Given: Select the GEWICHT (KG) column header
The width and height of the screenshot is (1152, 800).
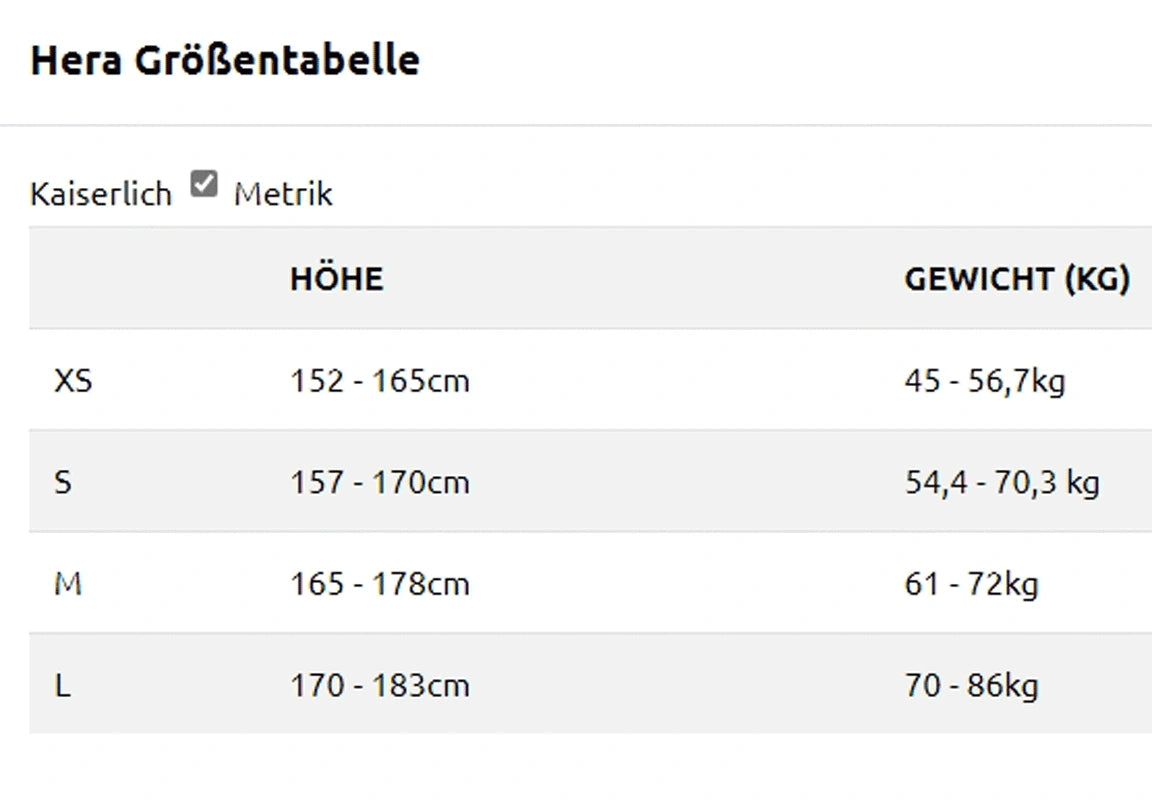Looking at the screenshot, I should (1017, 279).
